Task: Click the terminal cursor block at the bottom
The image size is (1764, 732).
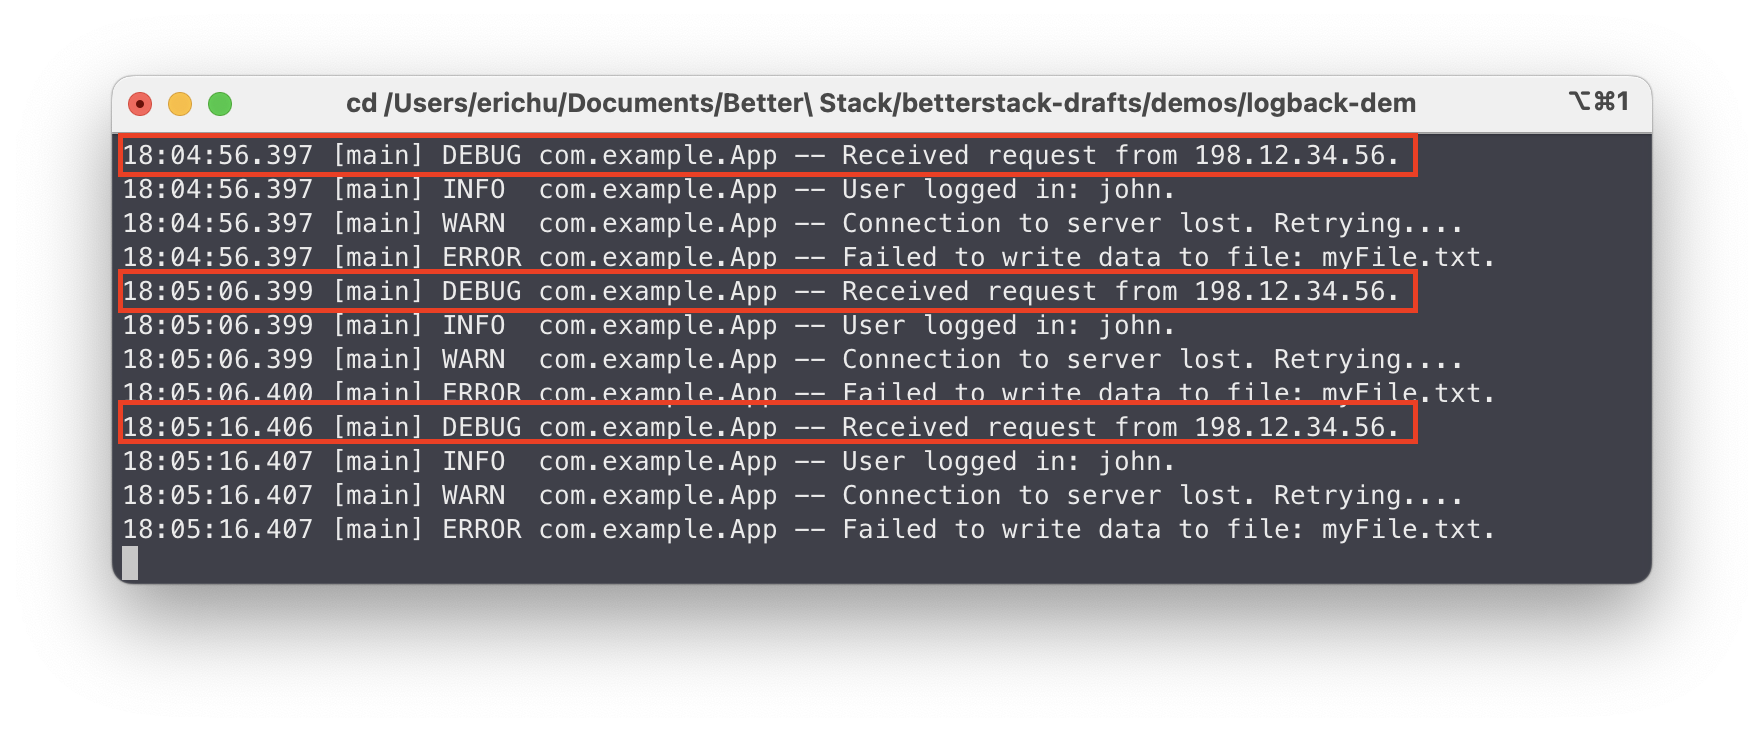Action: click(130, 563)
